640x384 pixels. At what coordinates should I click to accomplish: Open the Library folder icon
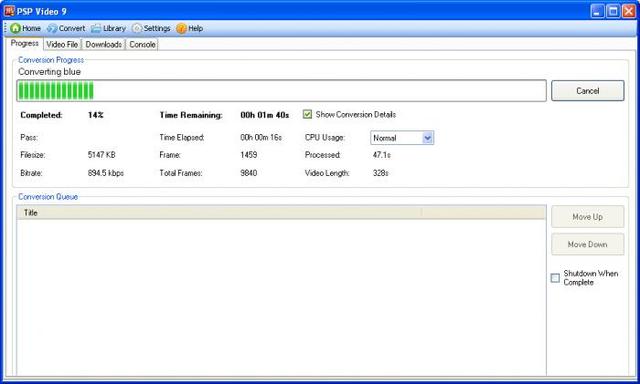coord(96,28)
